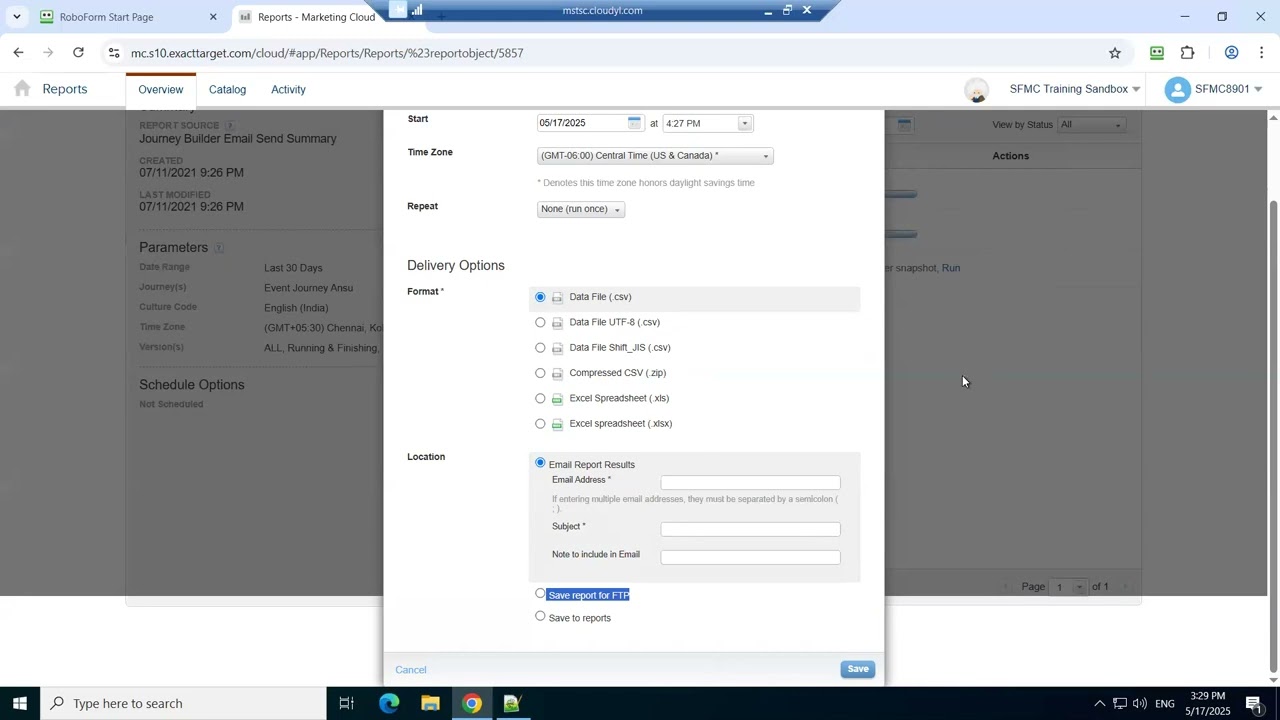Open the tab search chevron button
Viewport: 1280px width, 720px height.
(x=17, y=17)
